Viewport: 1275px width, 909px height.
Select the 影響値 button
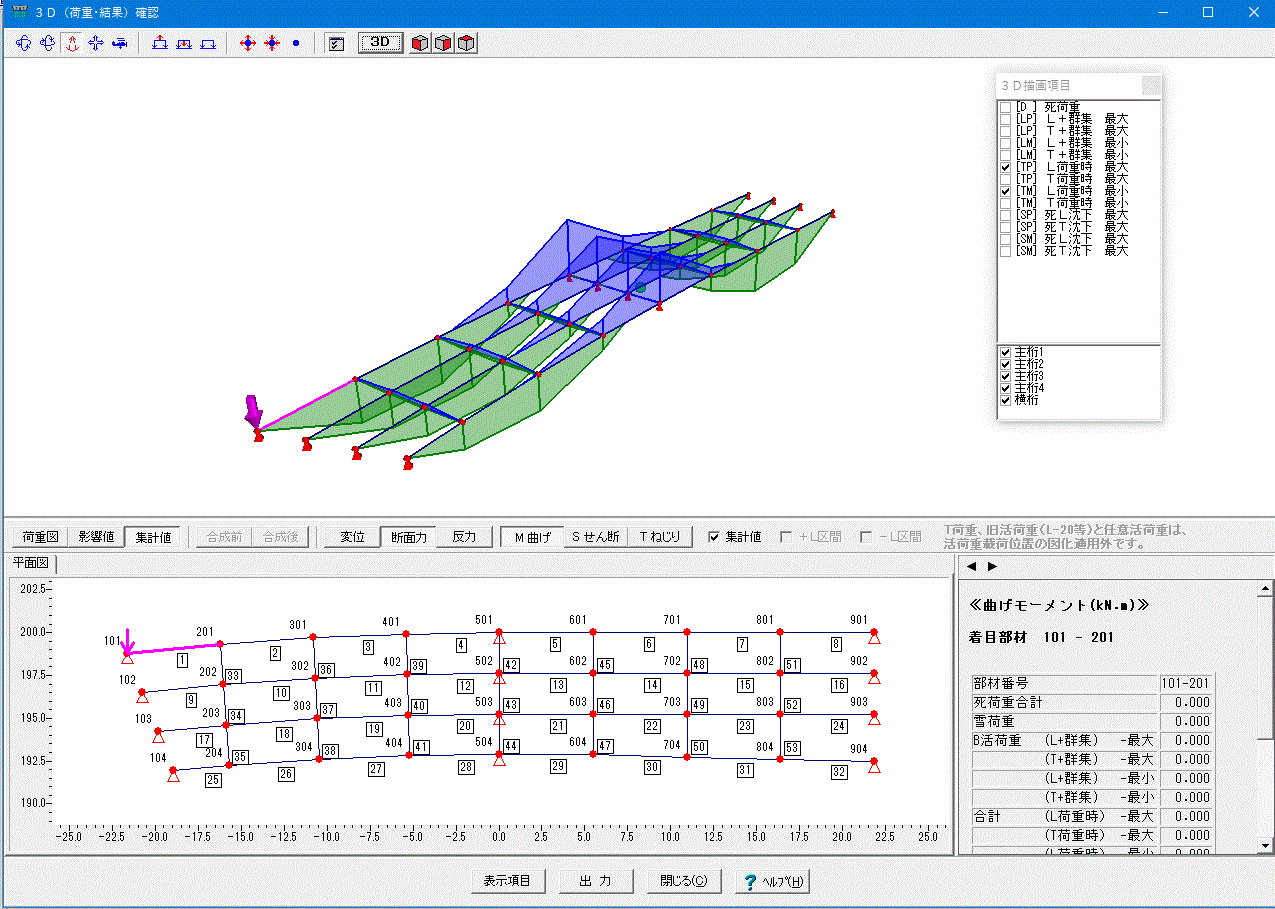click(x=97, y=537)
